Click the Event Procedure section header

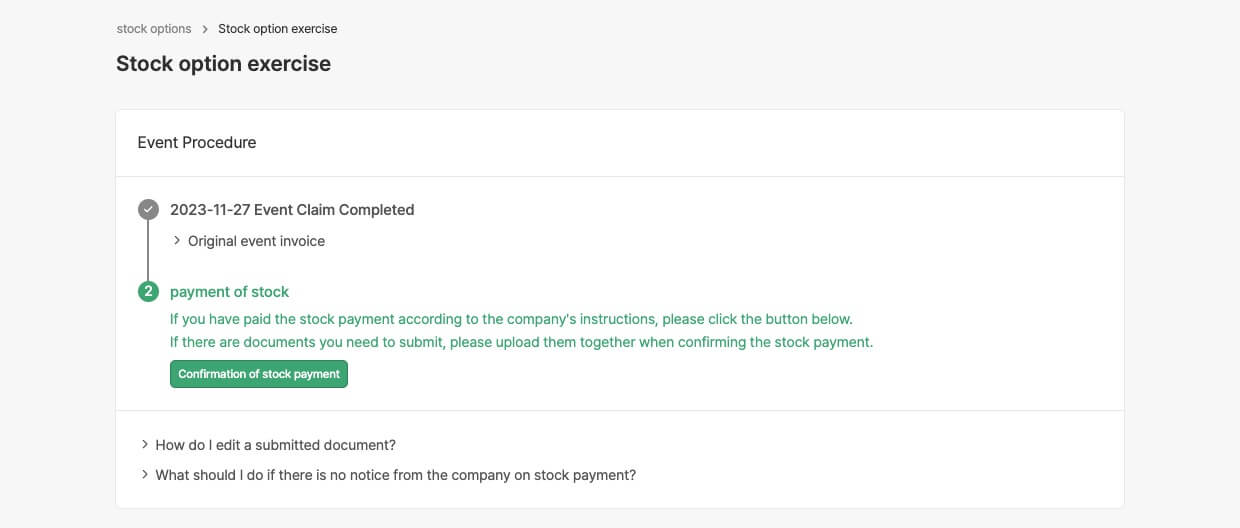coord(197,143)
